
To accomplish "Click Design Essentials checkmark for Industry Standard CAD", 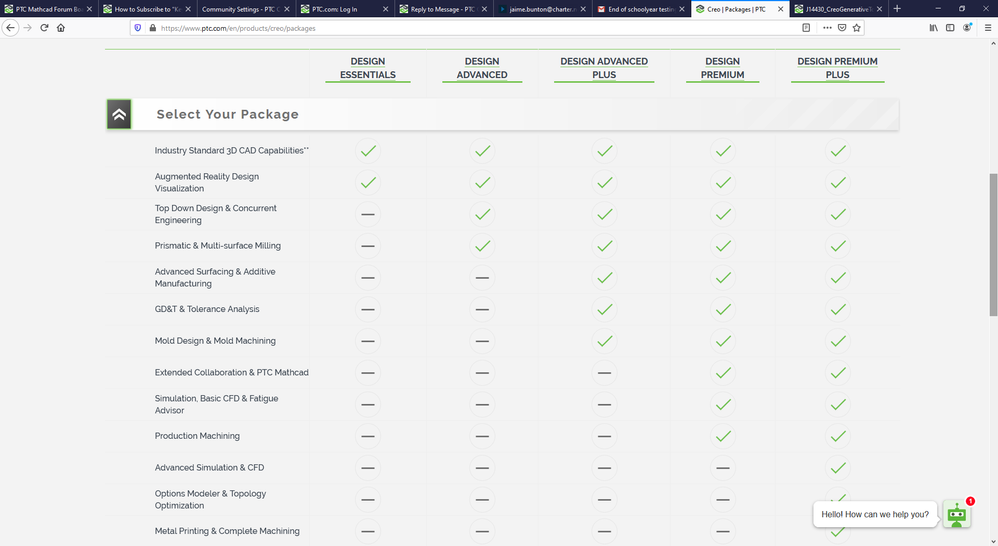I will point(368,151).
